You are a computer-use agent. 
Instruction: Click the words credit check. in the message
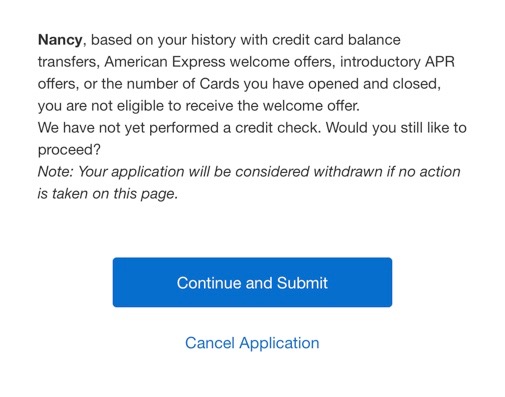point(278,128)
